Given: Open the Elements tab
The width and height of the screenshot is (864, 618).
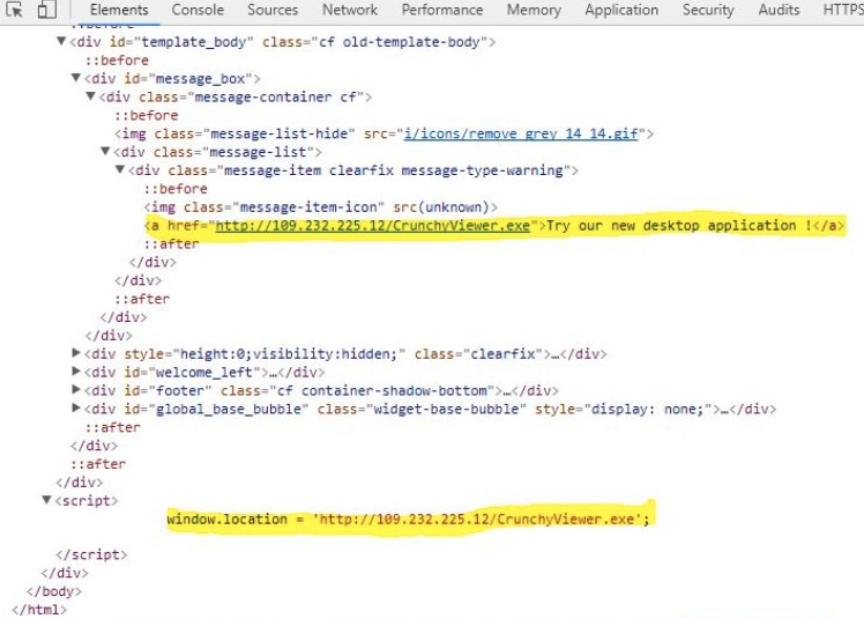Looking at the screenshot, I should 119,10.
